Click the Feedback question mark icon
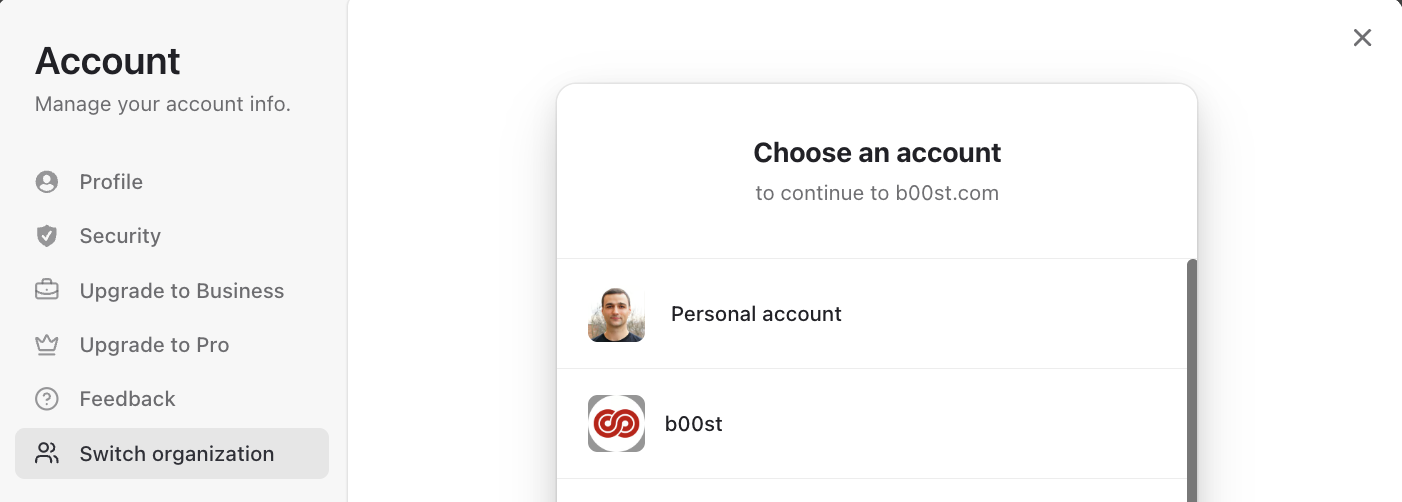 coord(46,399)
